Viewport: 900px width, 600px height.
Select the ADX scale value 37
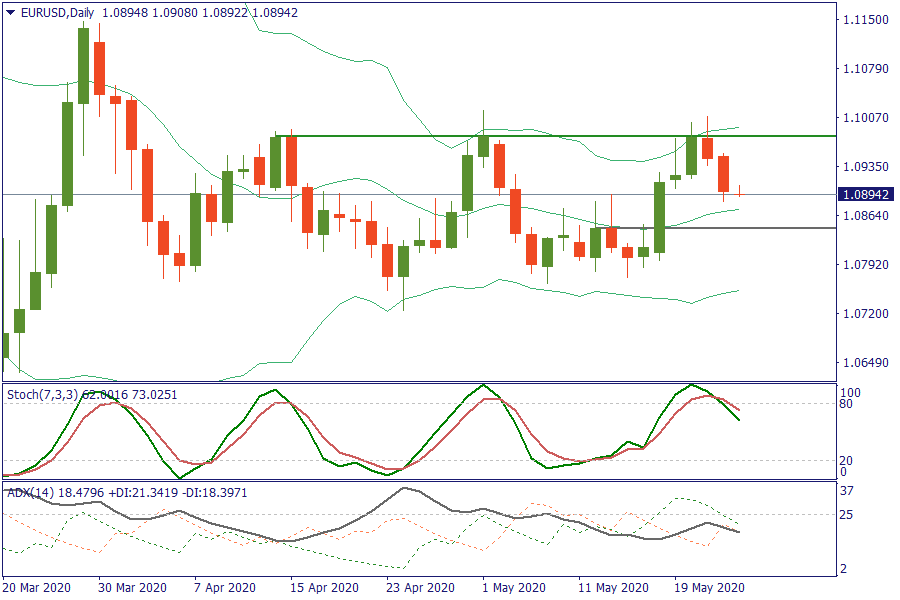(846, 491)
